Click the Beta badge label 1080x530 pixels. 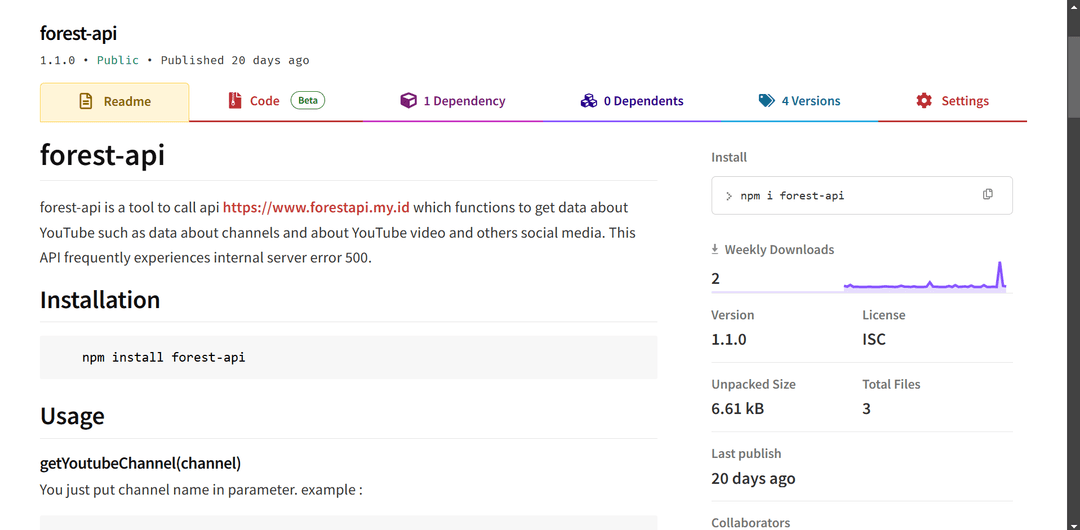pyautogui.click(x=307, y=101)
